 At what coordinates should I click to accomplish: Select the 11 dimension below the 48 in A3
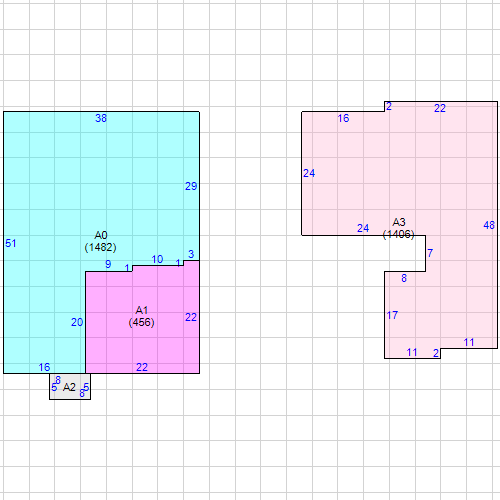[469, 342]
